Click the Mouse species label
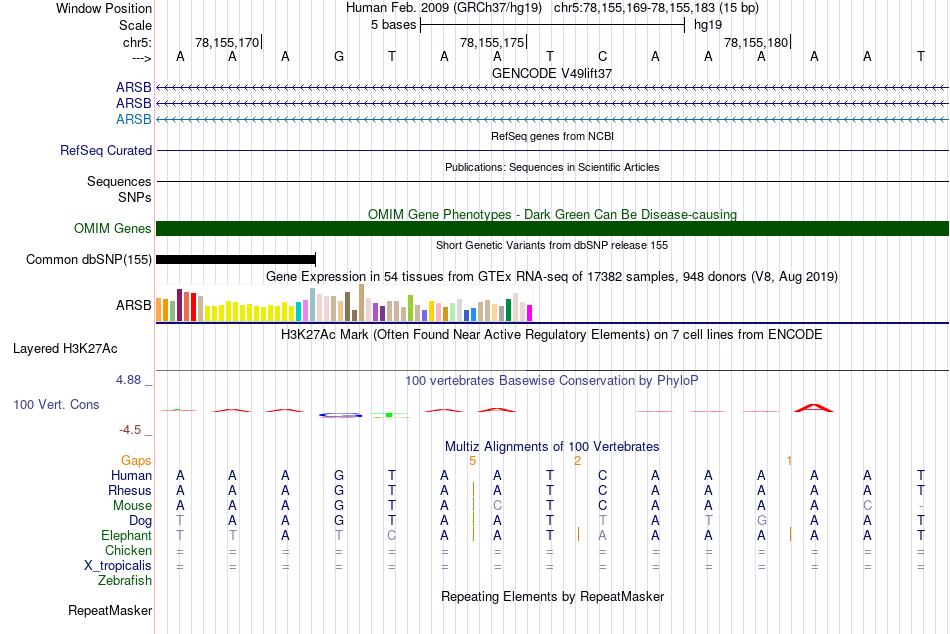The height and width of the screenshot is (634, 950). pos(132,506)
